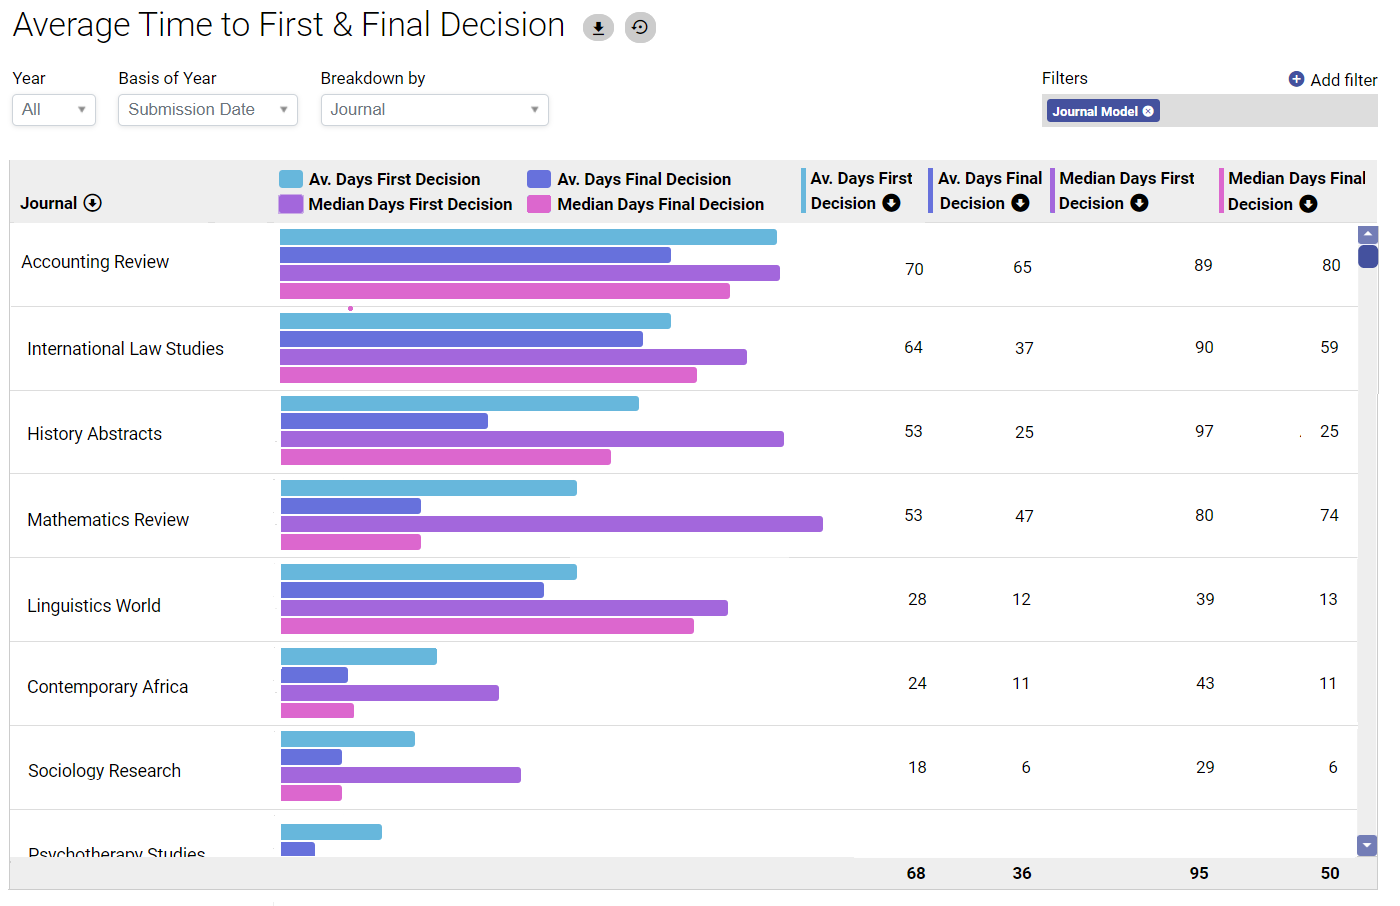Sort by Av. Days Final Decision arrow
This screenshot has width=1400, height=906.
coord(1020,203)
